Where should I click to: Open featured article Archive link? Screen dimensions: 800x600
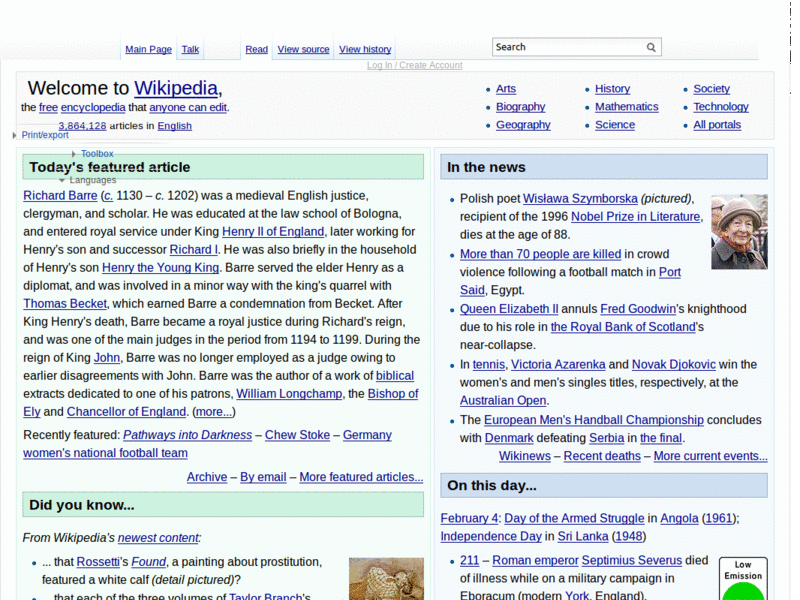tap(207, 478)
